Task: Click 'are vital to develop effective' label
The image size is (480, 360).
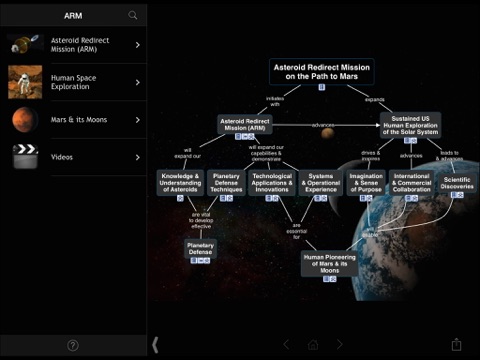Action: [x=201, y=220]
